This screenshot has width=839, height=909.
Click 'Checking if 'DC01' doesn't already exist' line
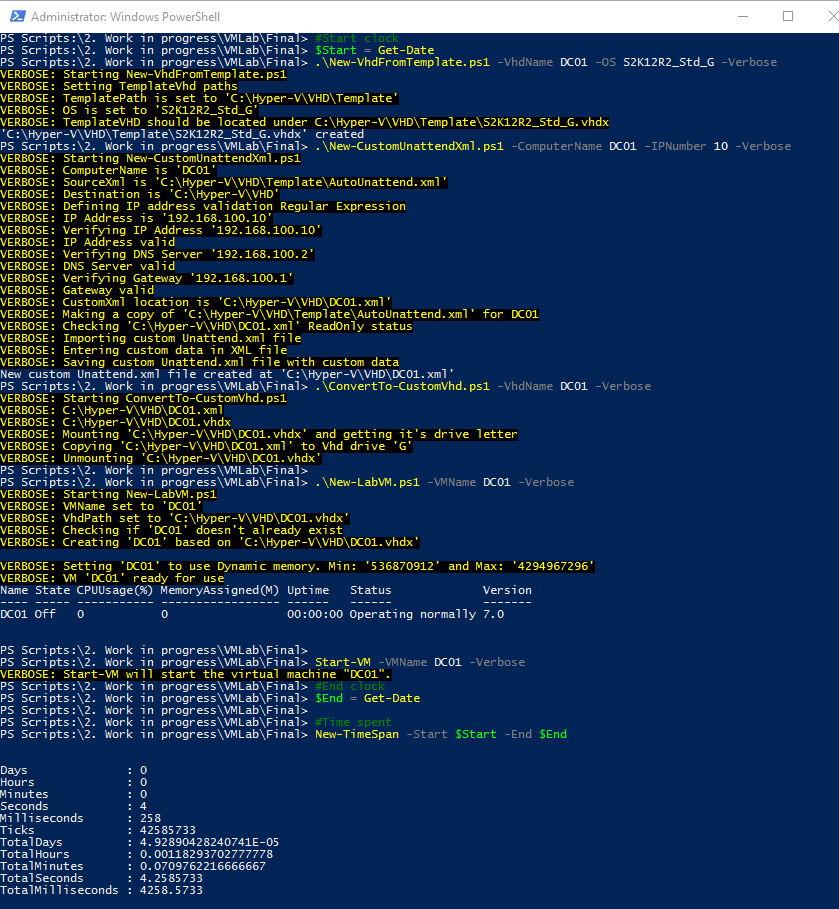click(172, 530)
